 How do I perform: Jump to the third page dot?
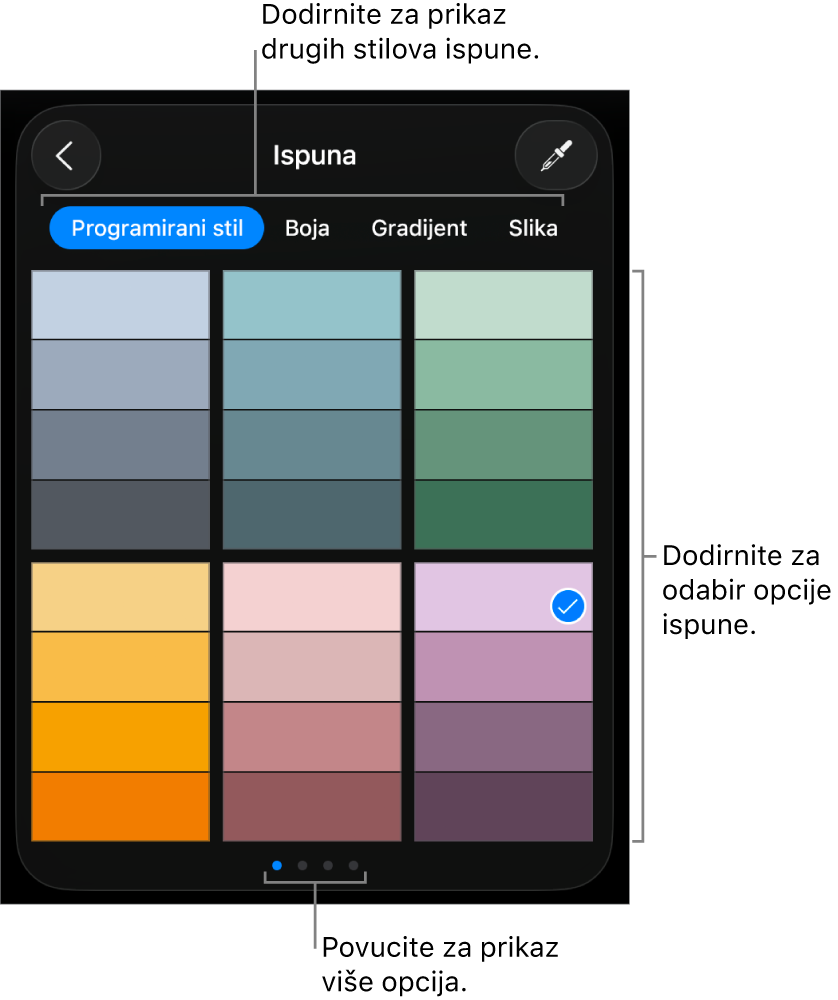click(x=328, y=865)
